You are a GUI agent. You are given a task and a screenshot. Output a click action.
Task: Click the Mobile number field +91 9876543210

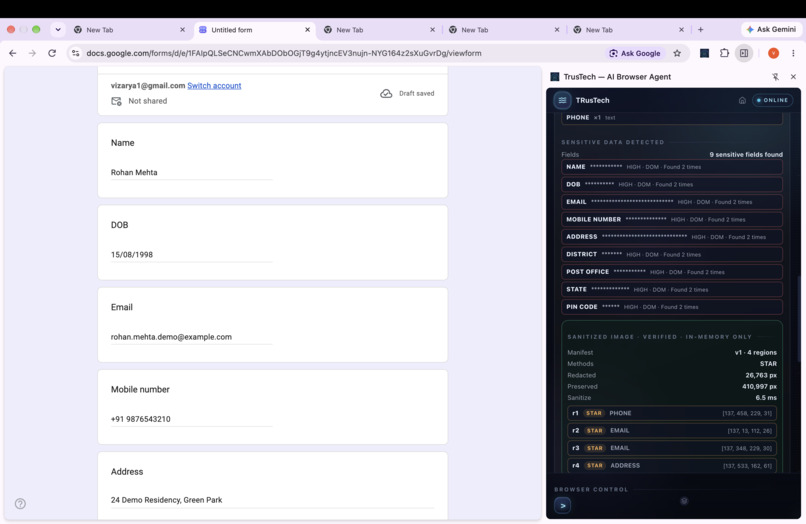tap(191, 419)
